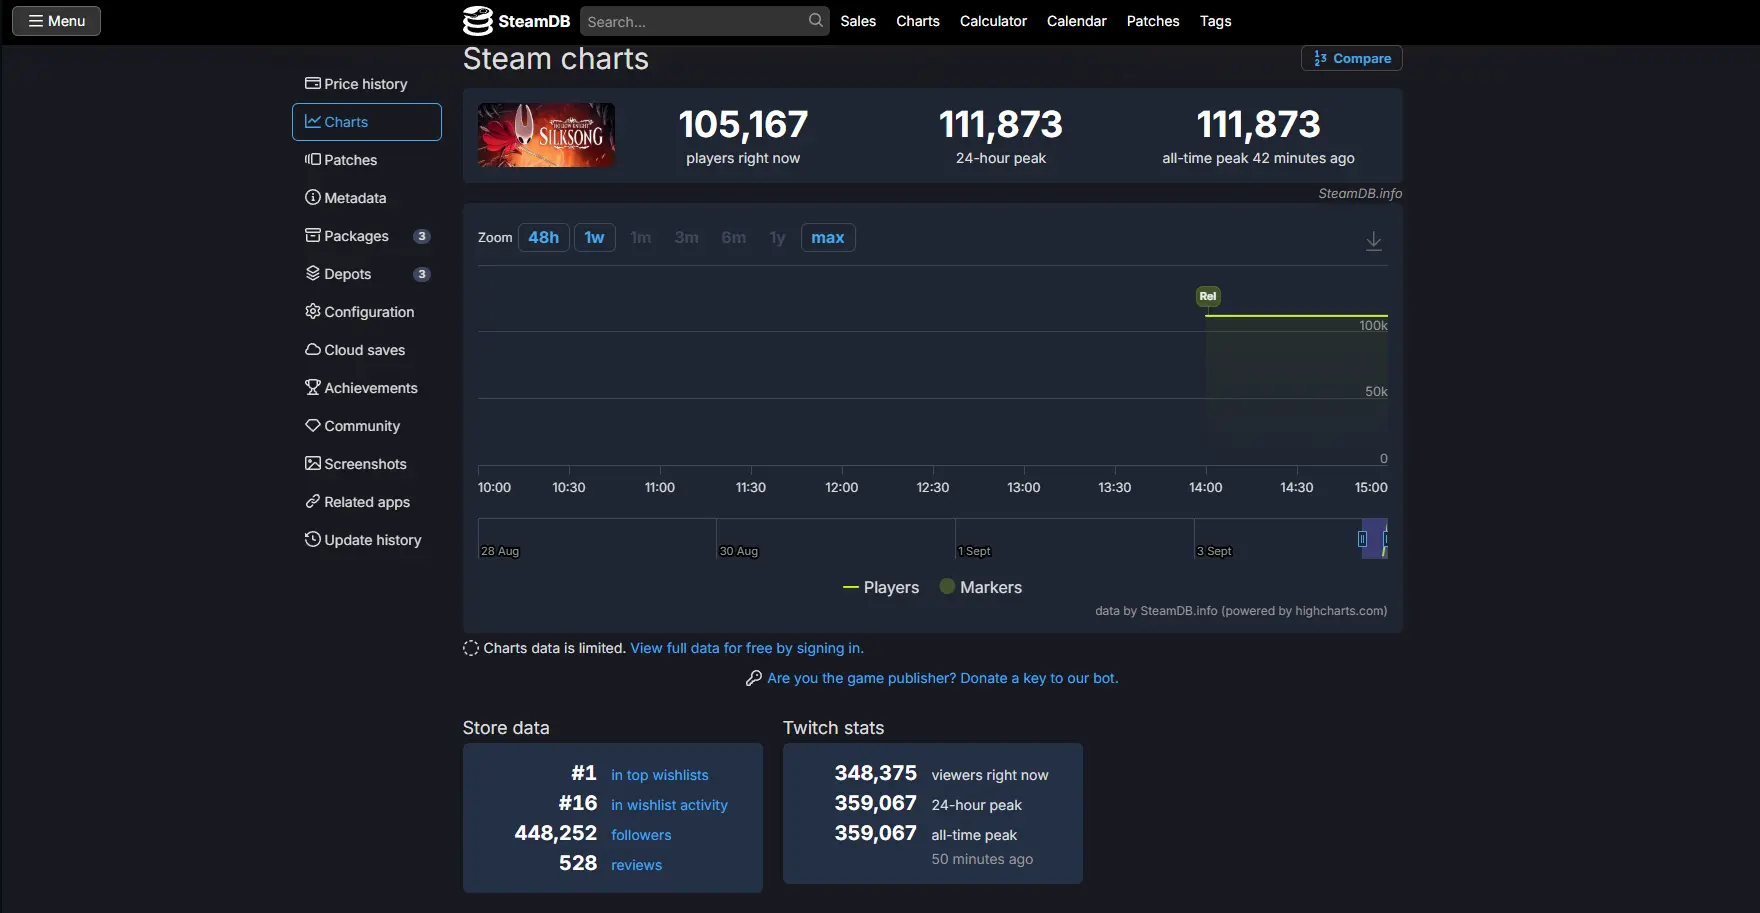Select 1m zoom option
This screenshot has width=1760, height=913.
tap(641, 238)
